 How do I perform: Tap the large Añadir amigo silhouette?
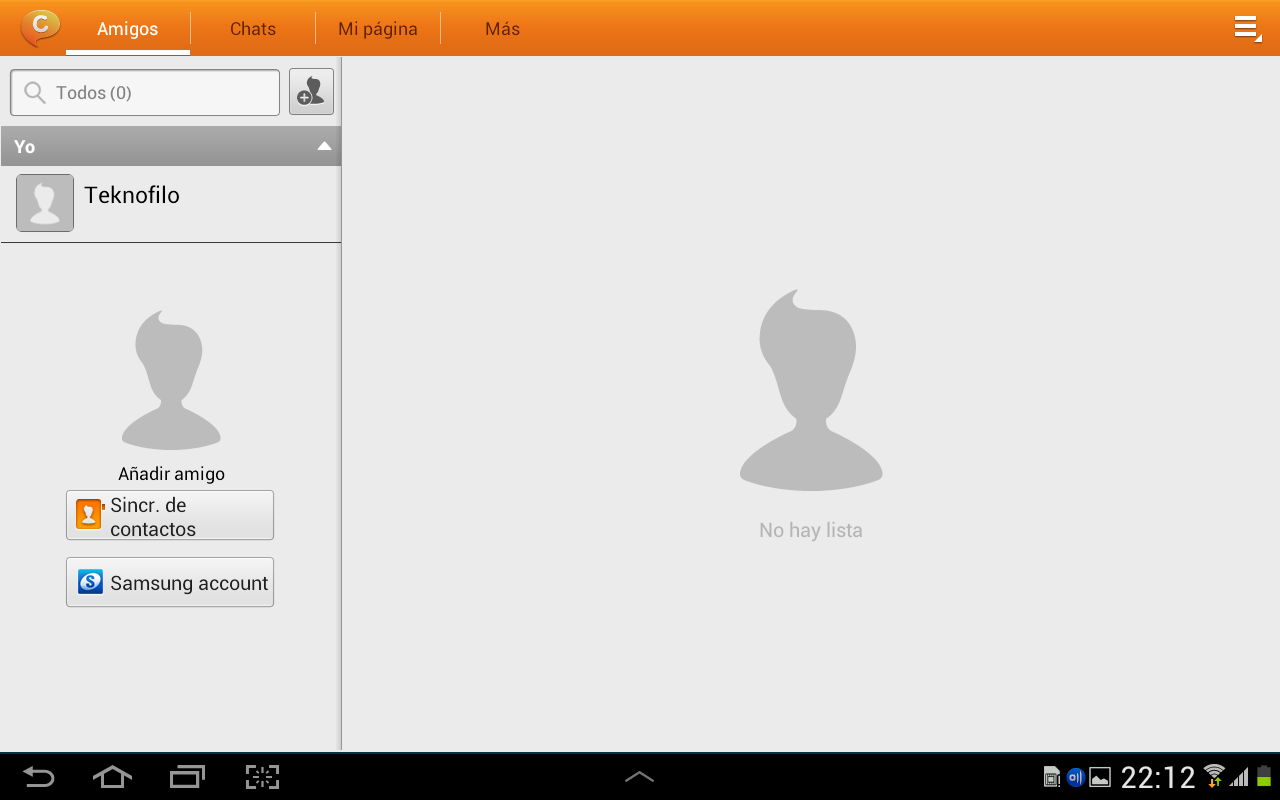171,380
